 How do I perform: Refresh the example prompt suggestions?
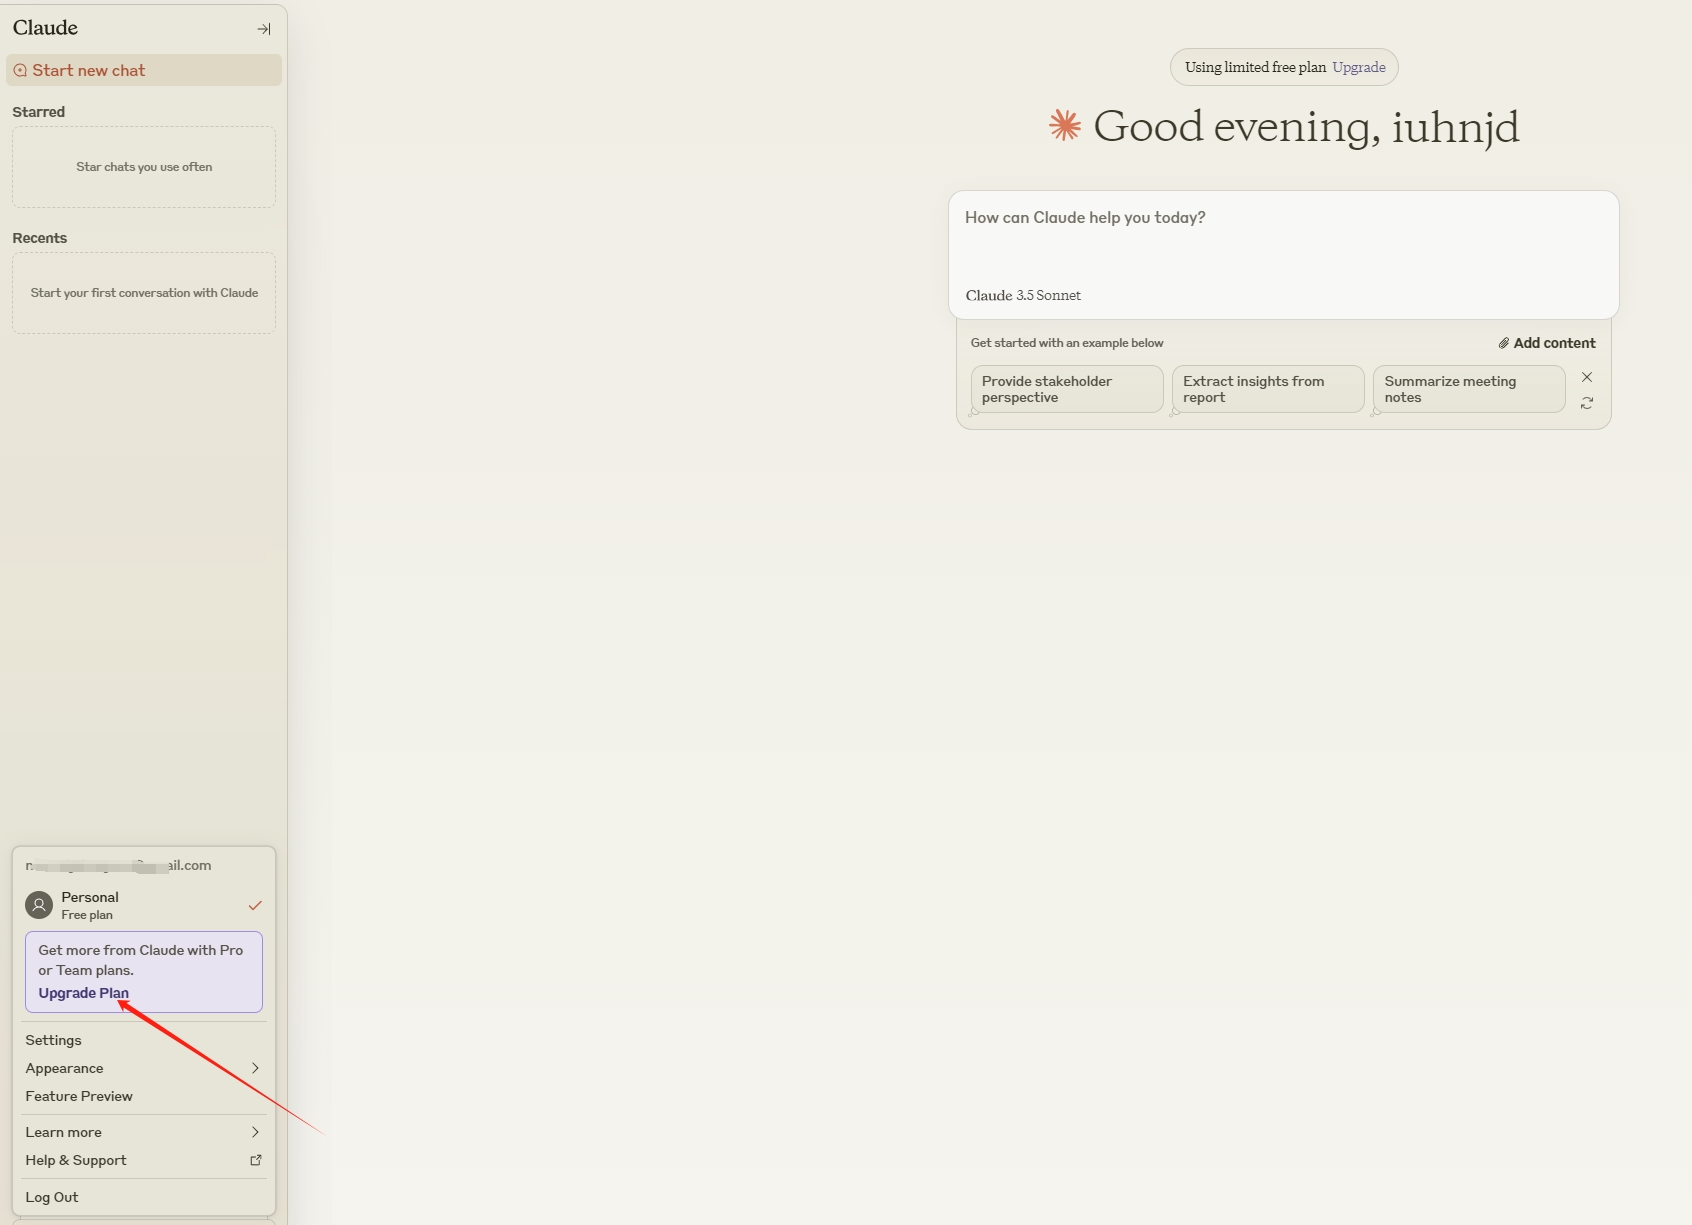(x=1587, y=403)
